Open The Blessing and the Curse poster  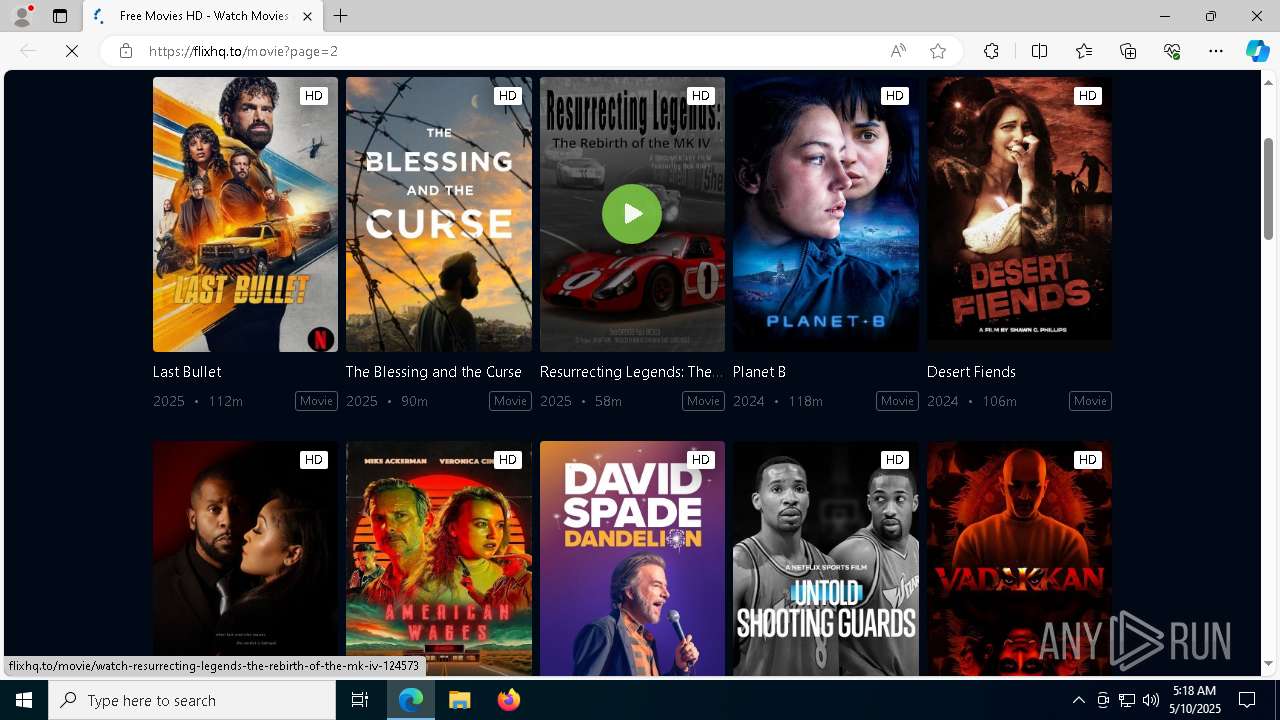(439, 214)
